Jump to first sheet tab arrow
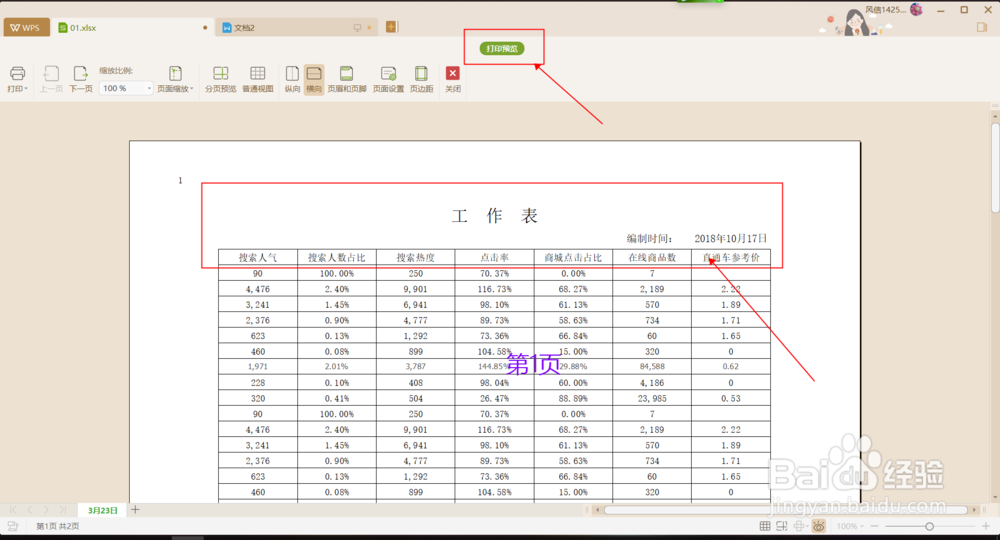 [13, 510]
